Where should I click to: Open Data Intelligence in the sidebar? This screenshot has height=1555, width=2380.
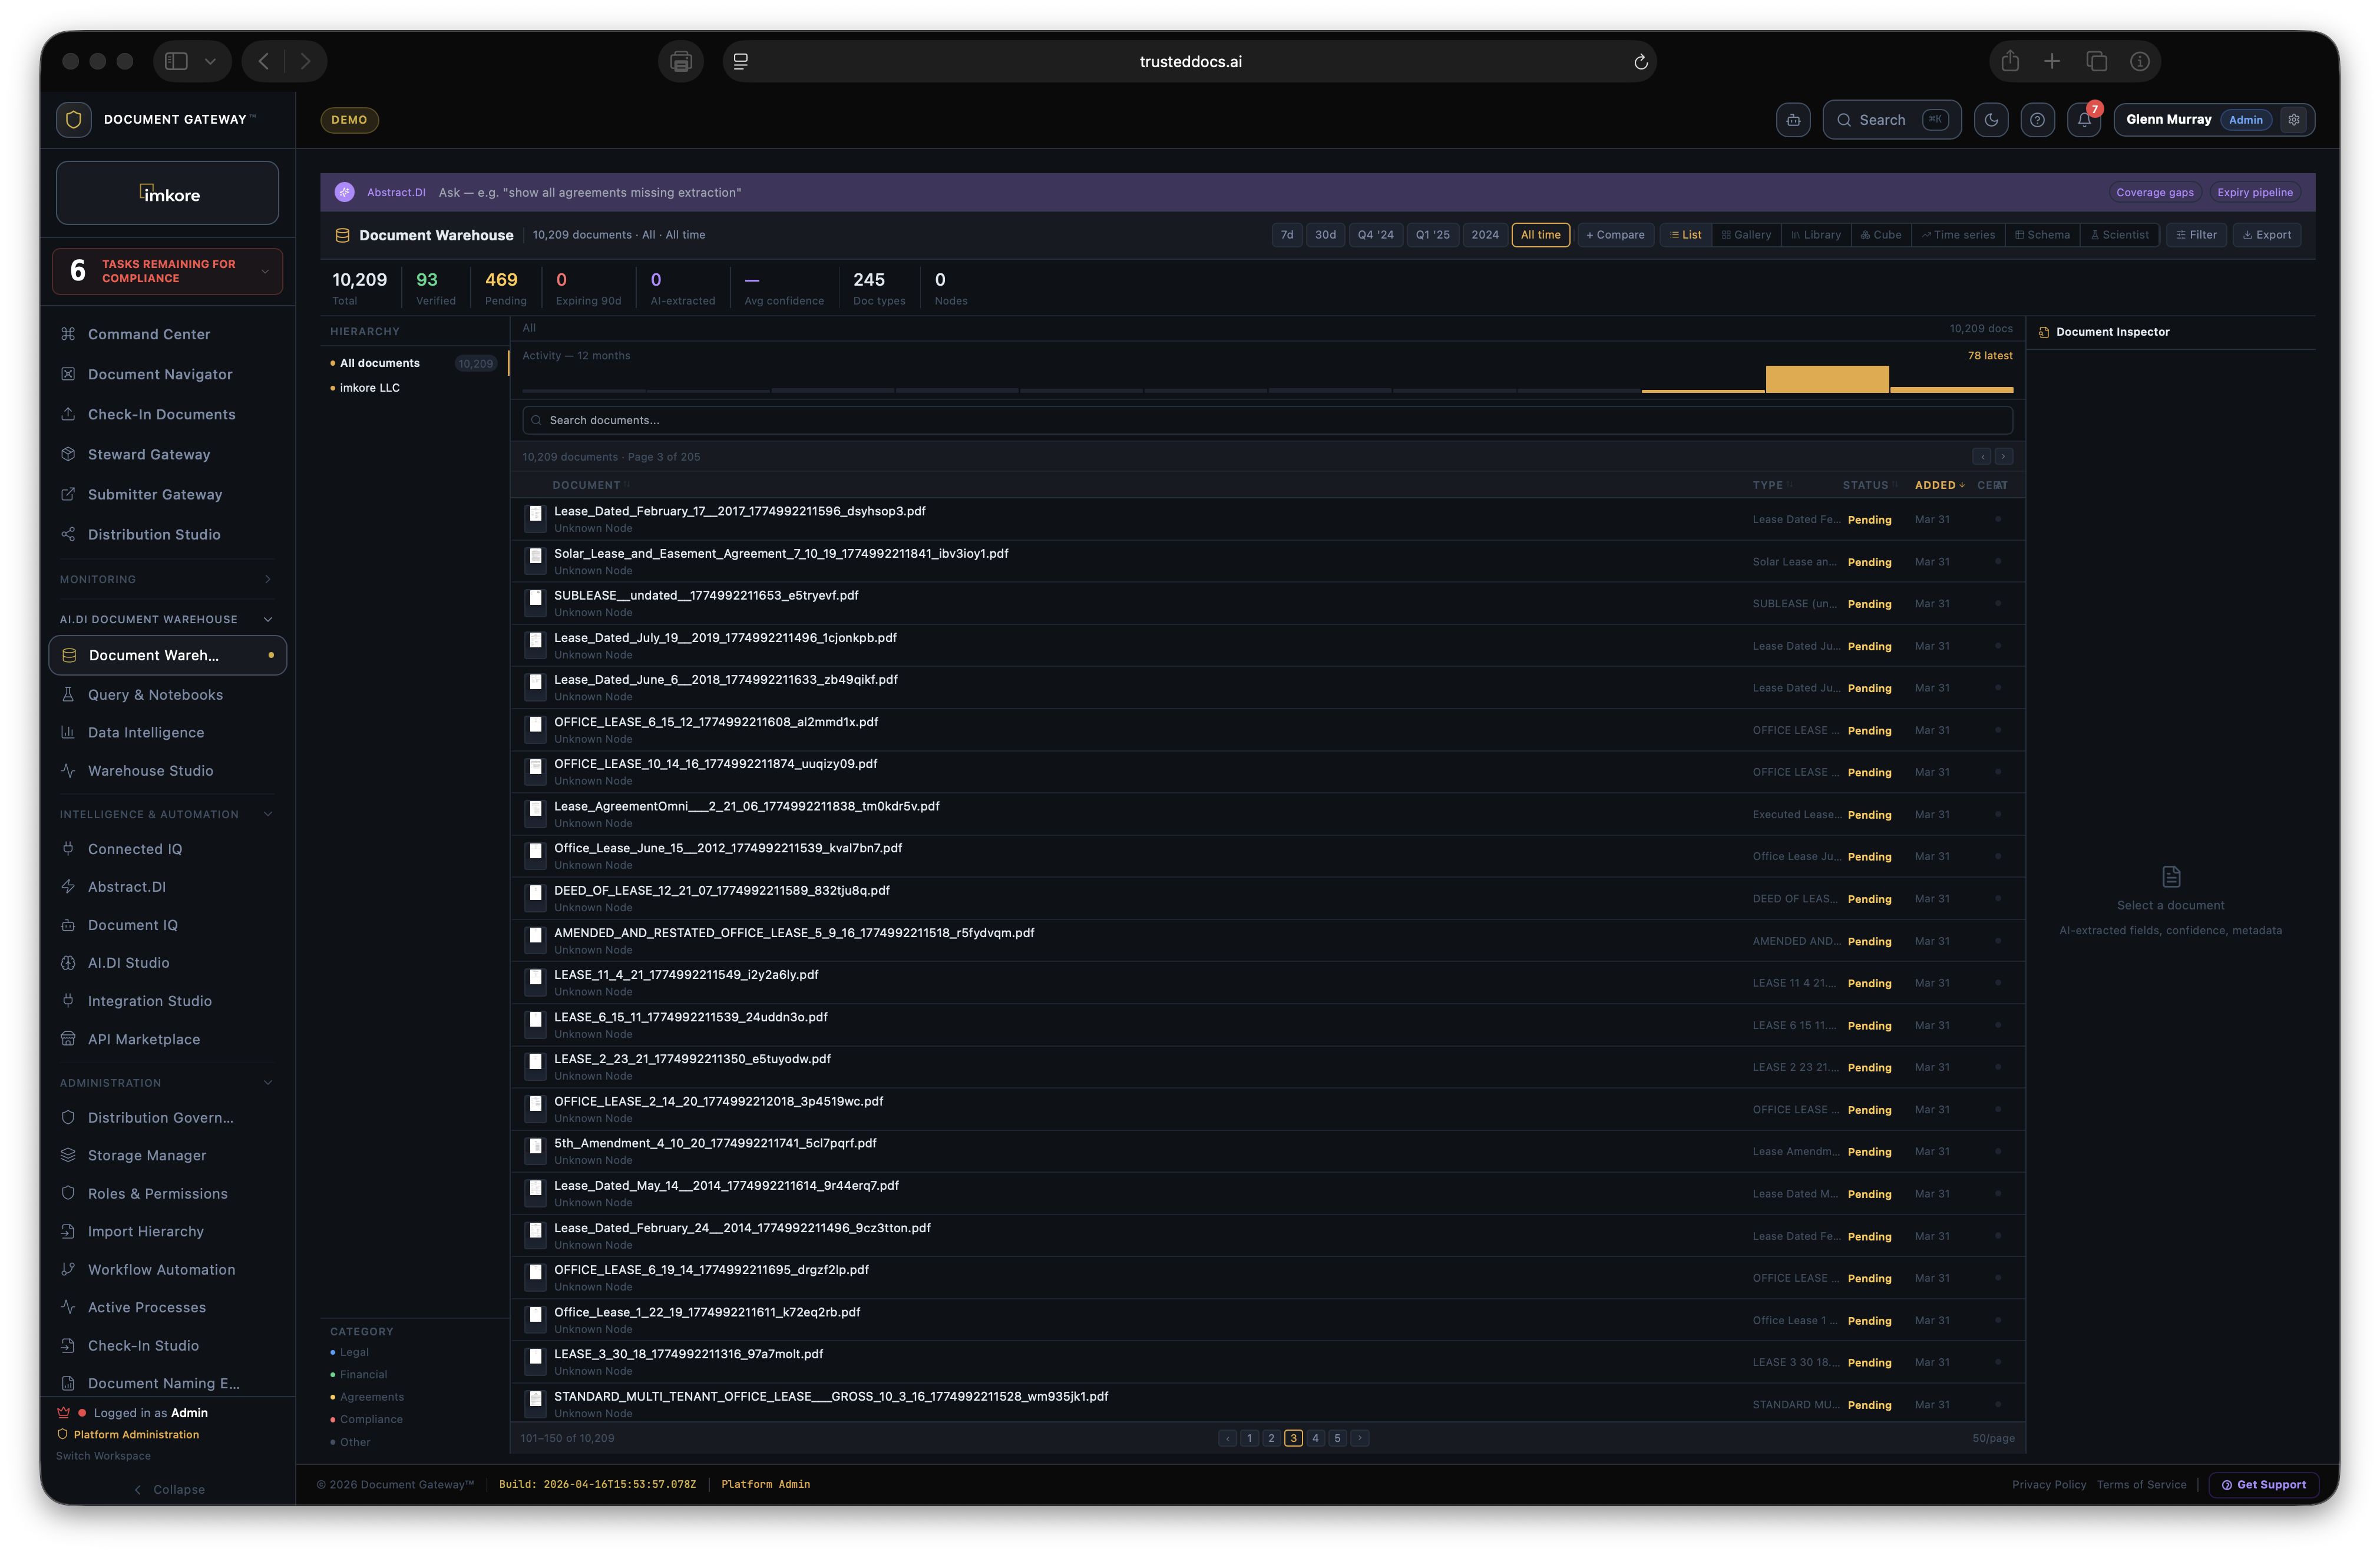(146, 732)
